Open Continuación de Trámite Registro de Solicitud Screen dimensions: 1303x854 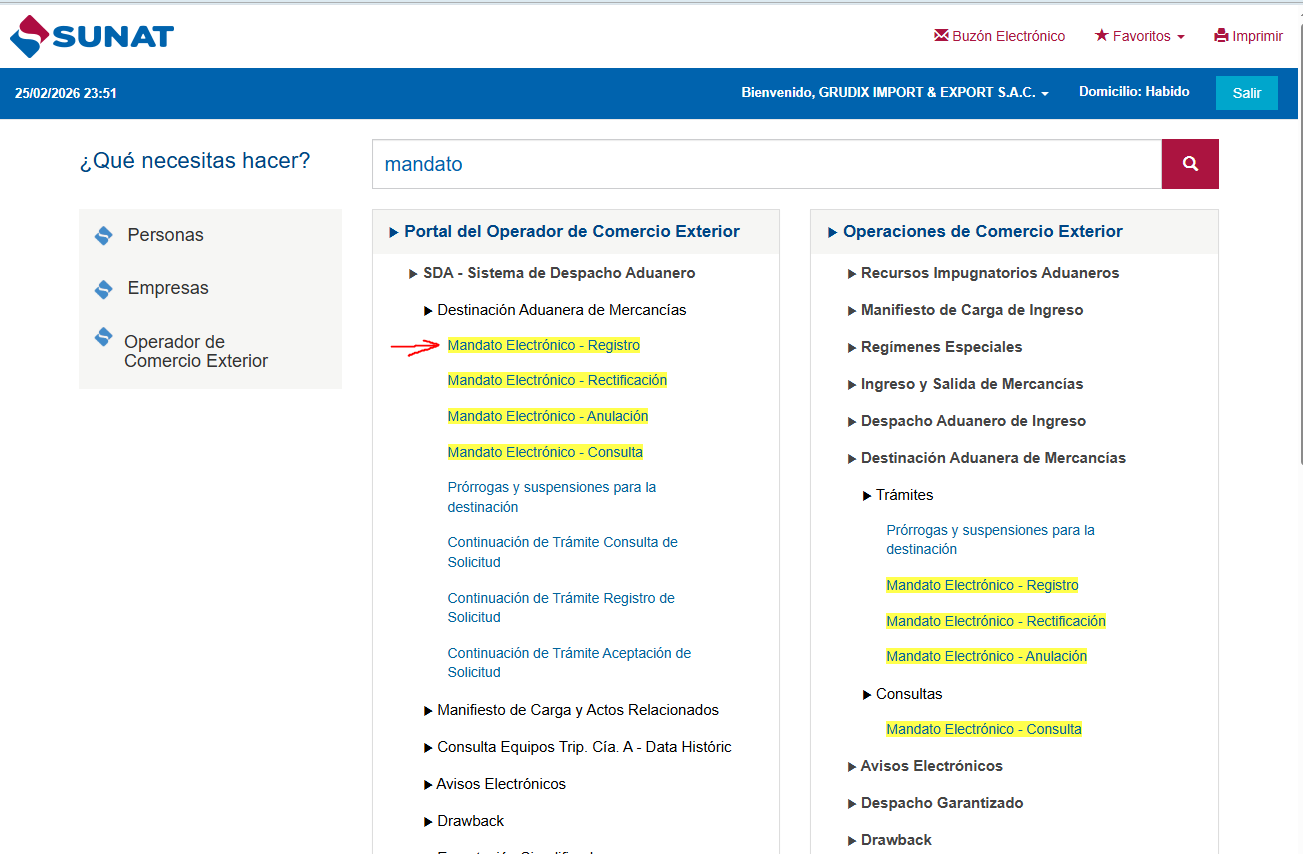tap(561, 608)
